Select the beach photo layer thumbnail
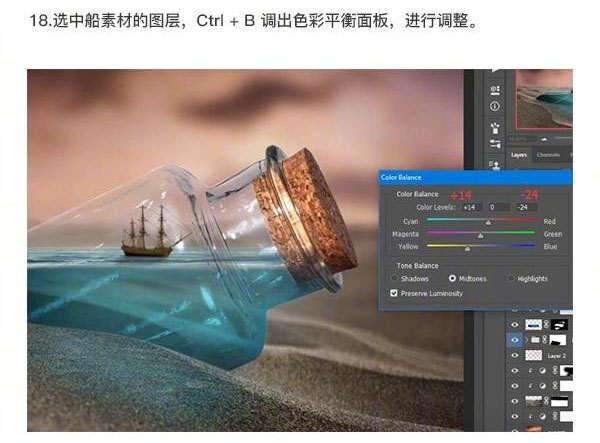 tap(534, 401)
